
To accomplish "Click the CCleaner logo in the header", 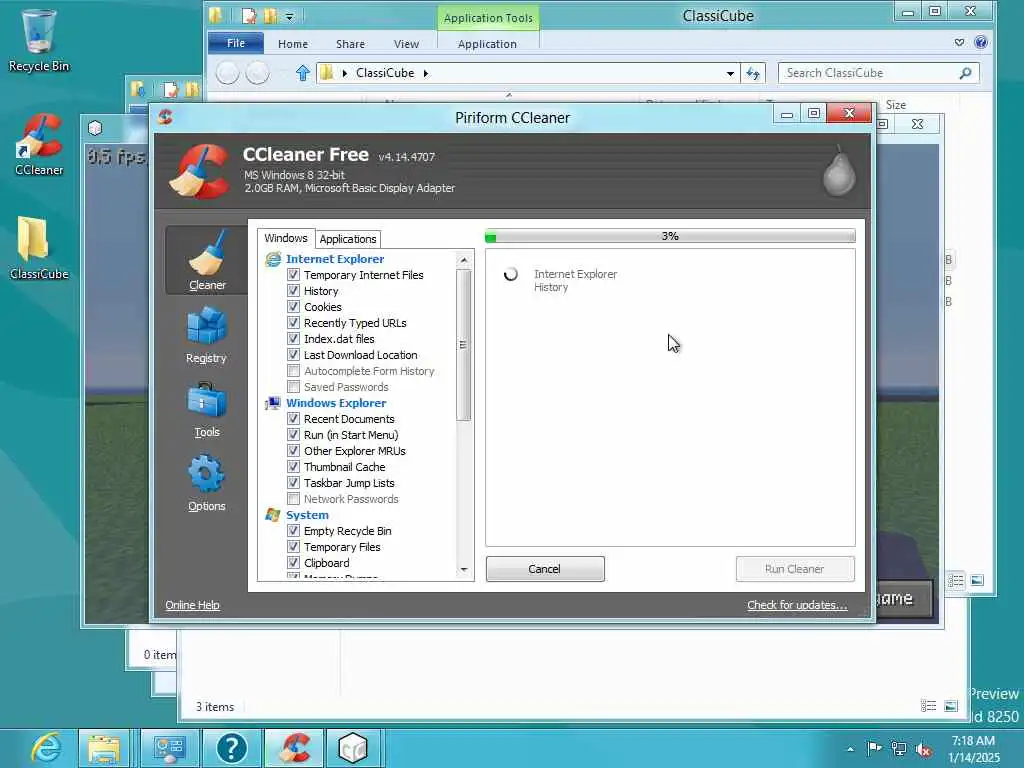I will coord(200,171).
